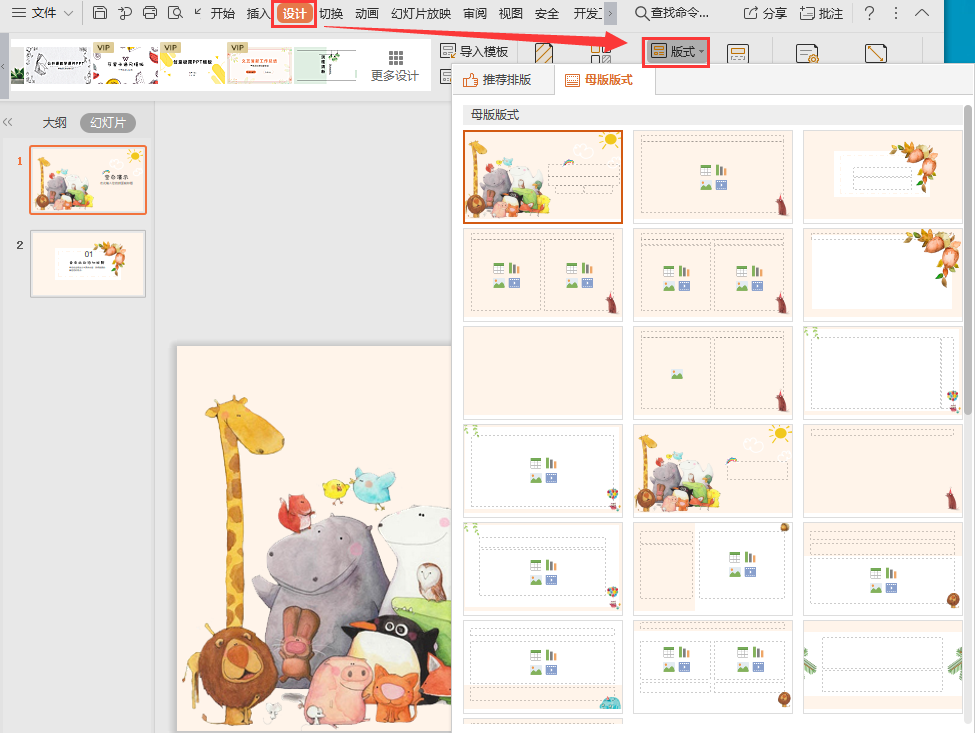The width and height of the screenshot is (975, 733).
Task: Switch to the 推荐排版 tab
Action: click(x=497, y=80)
